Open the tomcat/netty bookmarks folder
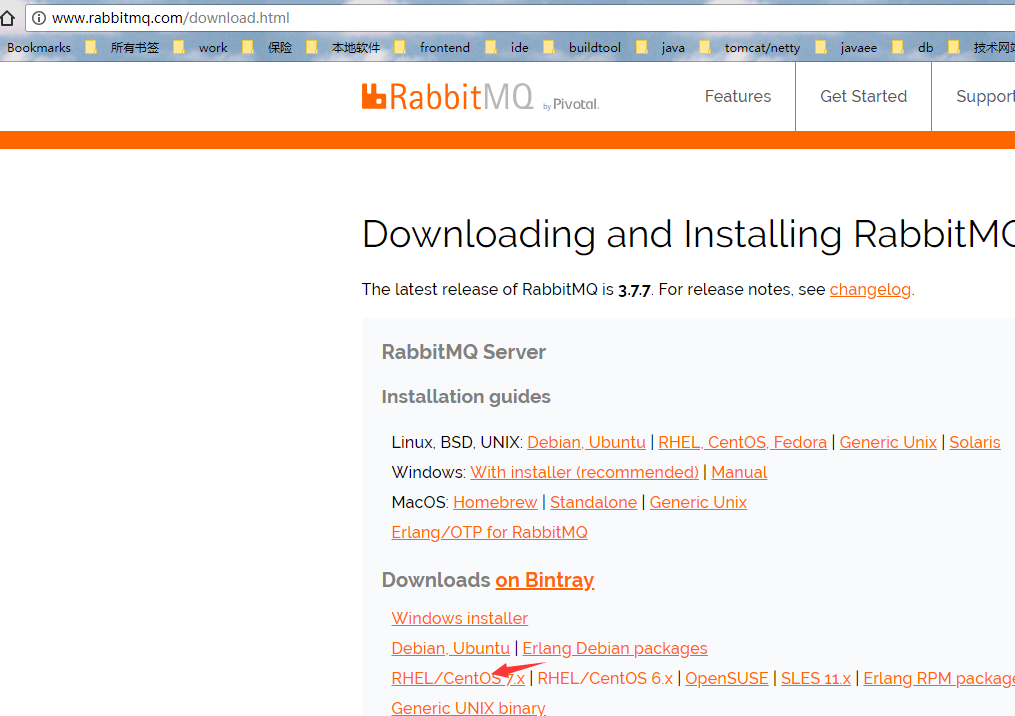 point(750,47)
